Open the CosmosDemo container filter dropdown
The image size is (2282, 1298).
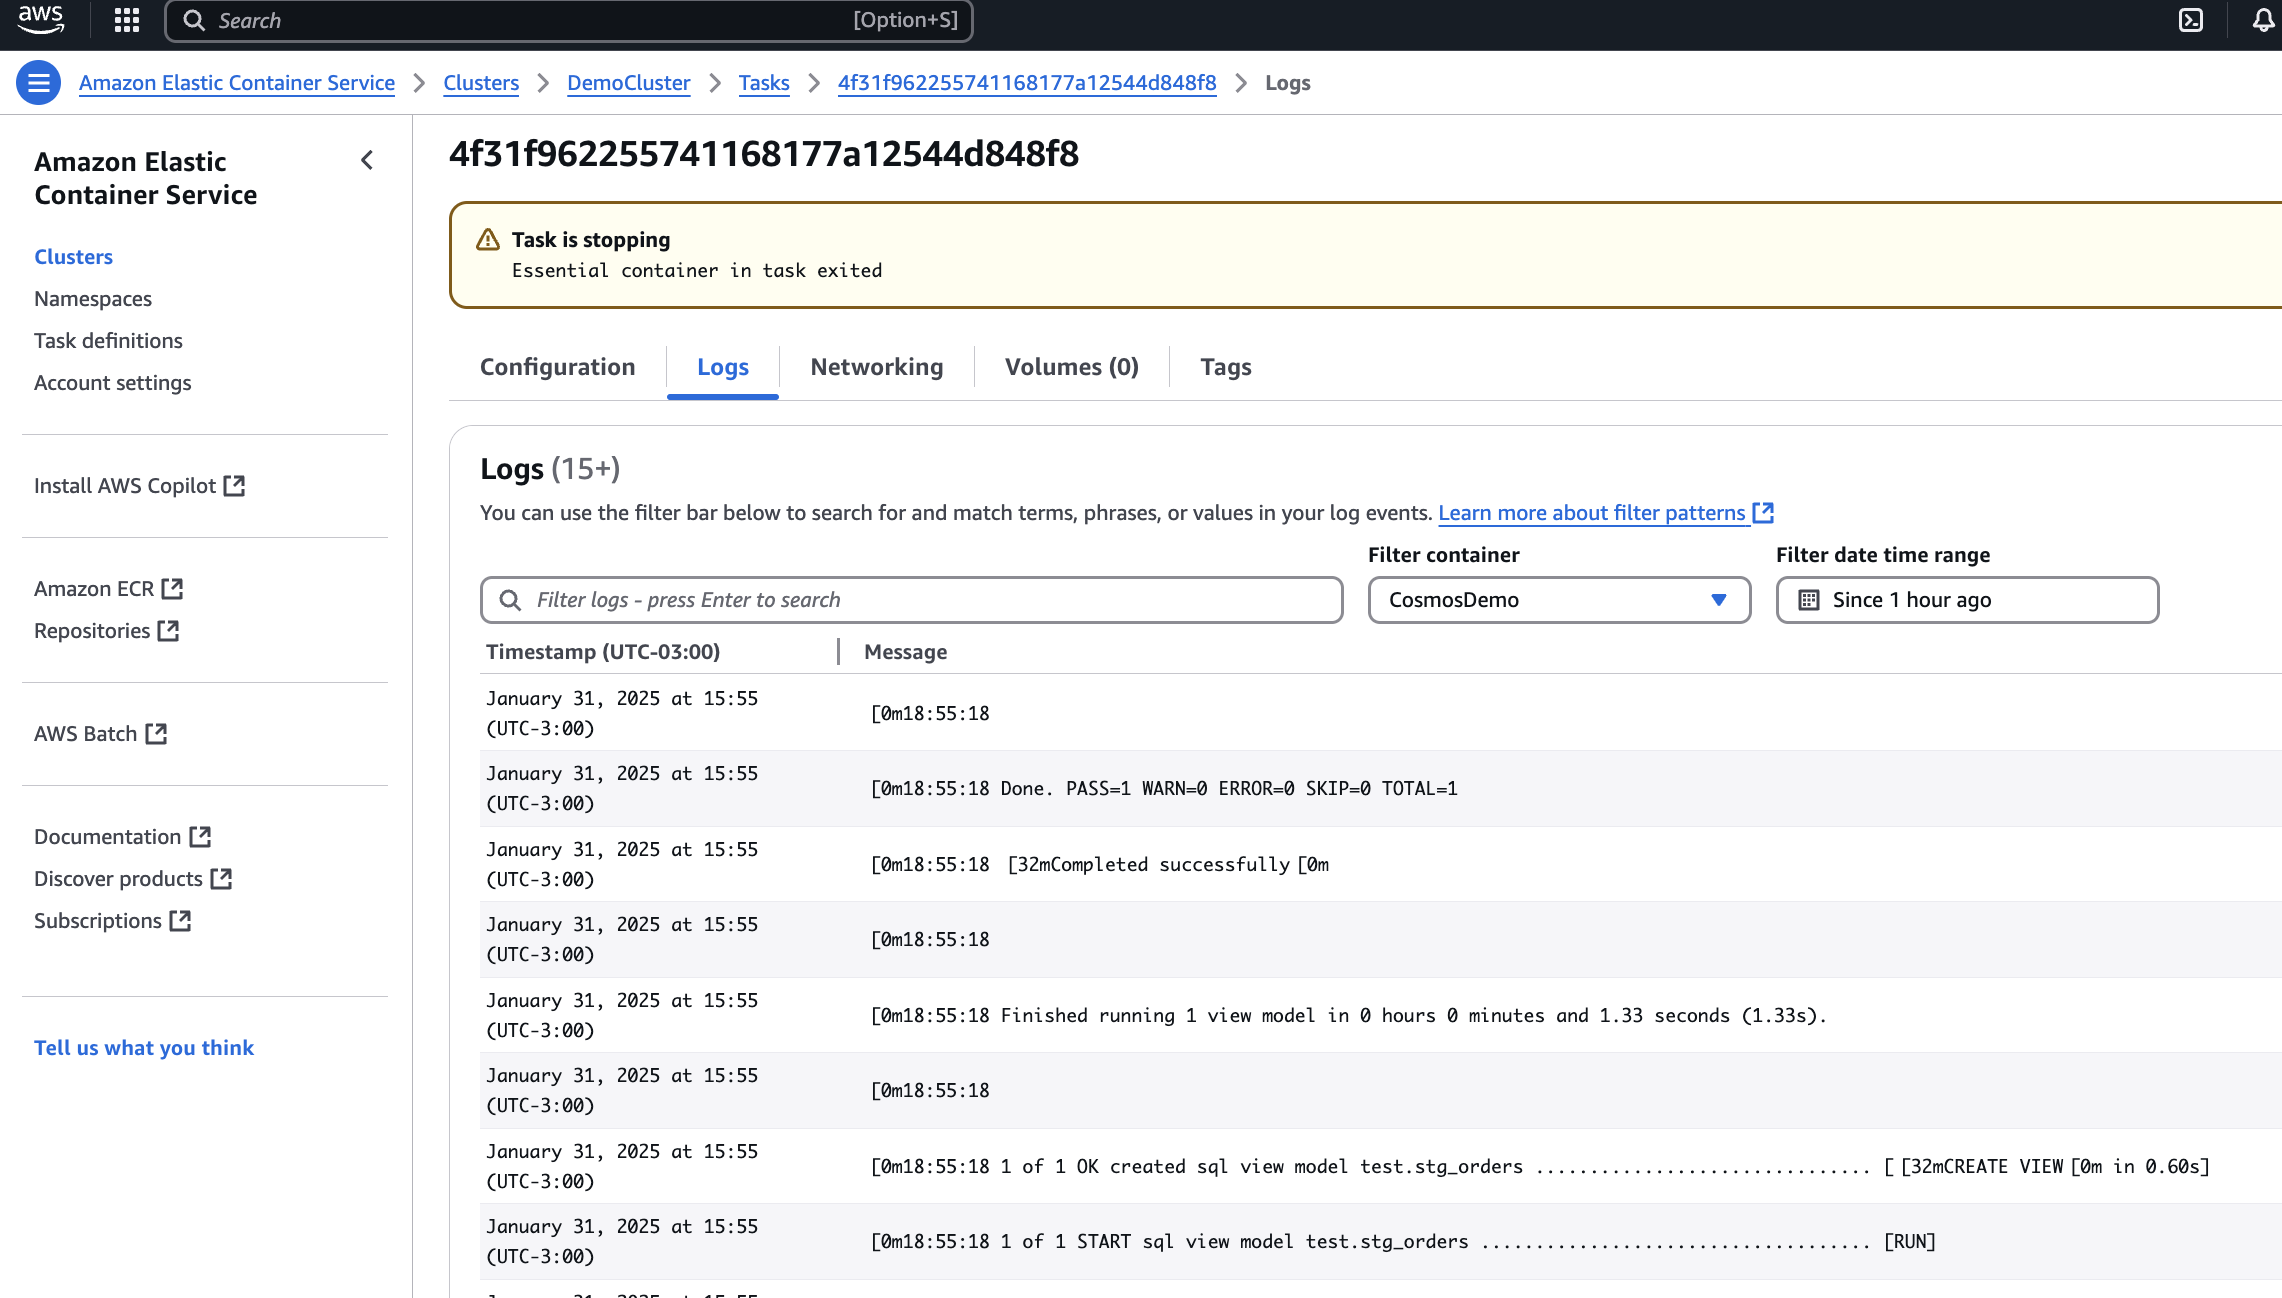pyautogui.click(x=1559, y=600)
